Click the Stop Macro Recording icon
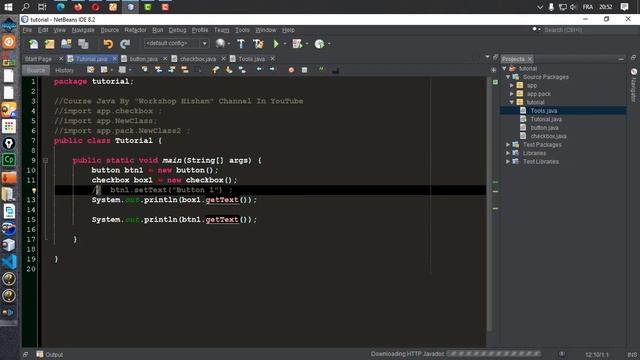Screen dimensions: 640x360 (304, 70)
